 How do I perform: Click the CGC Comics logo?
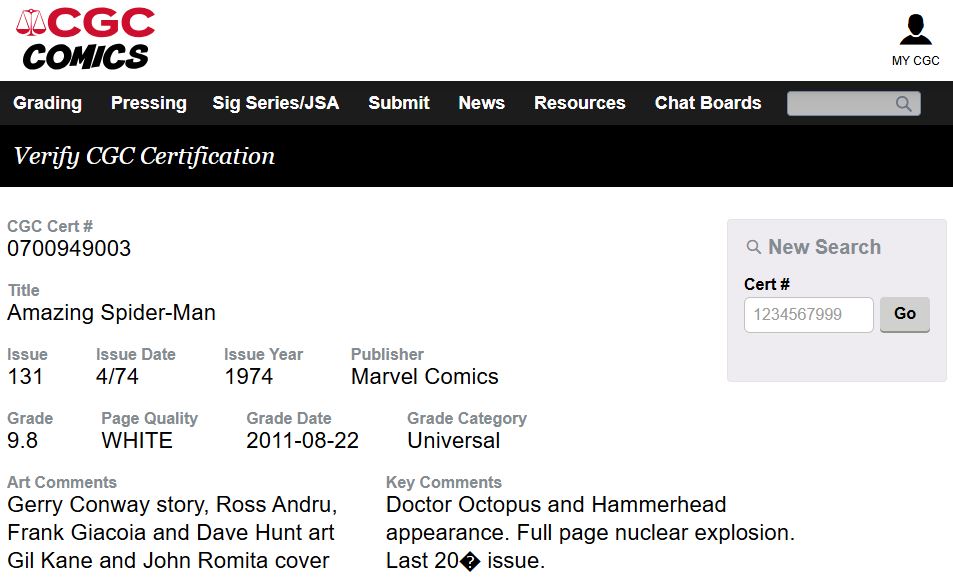point(85,39)
